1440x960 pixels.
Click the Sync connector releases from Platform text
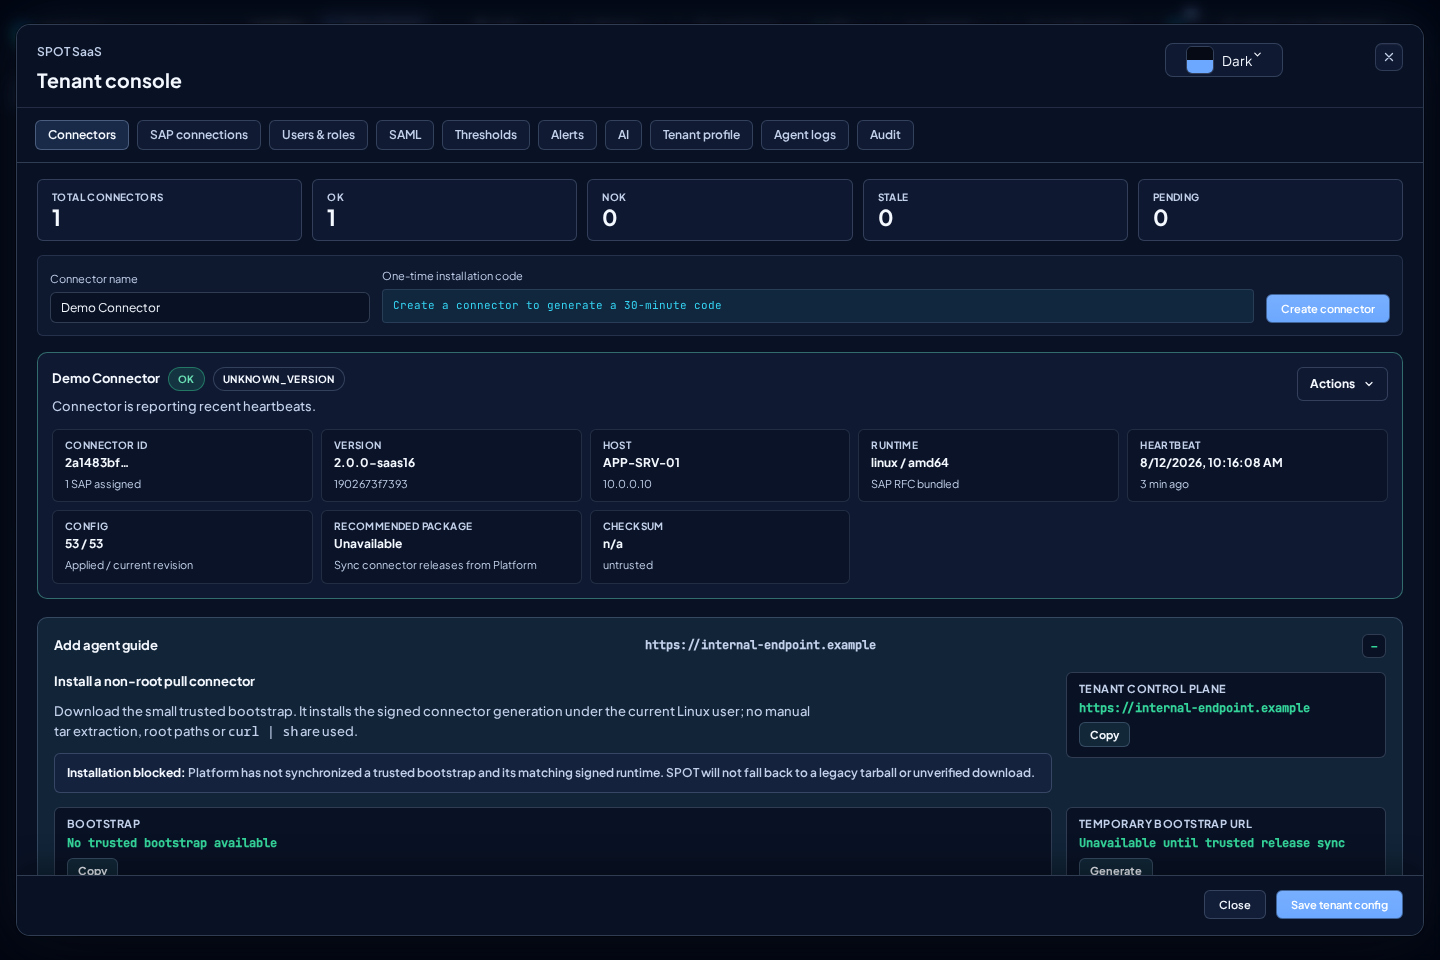click(435, 565)
